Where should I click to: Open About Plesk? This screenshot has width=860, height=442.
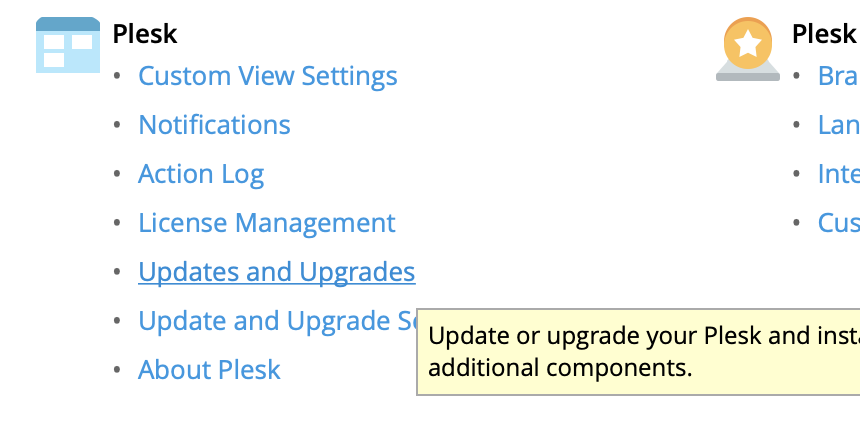pyautogui.click(x=209, y=370)
